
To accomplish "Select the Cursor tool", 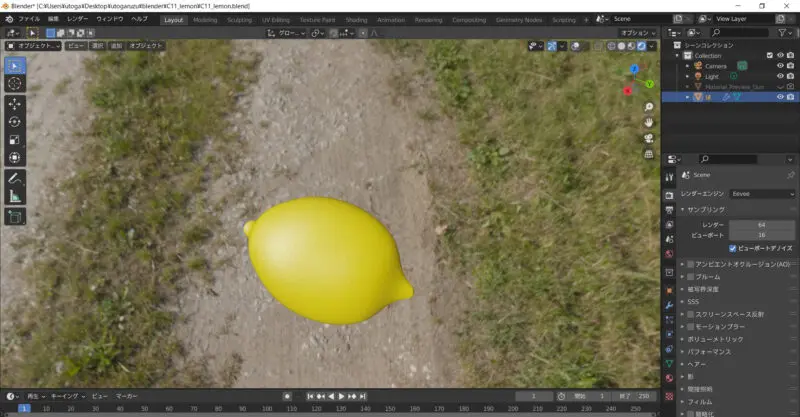I will (15, 84).
